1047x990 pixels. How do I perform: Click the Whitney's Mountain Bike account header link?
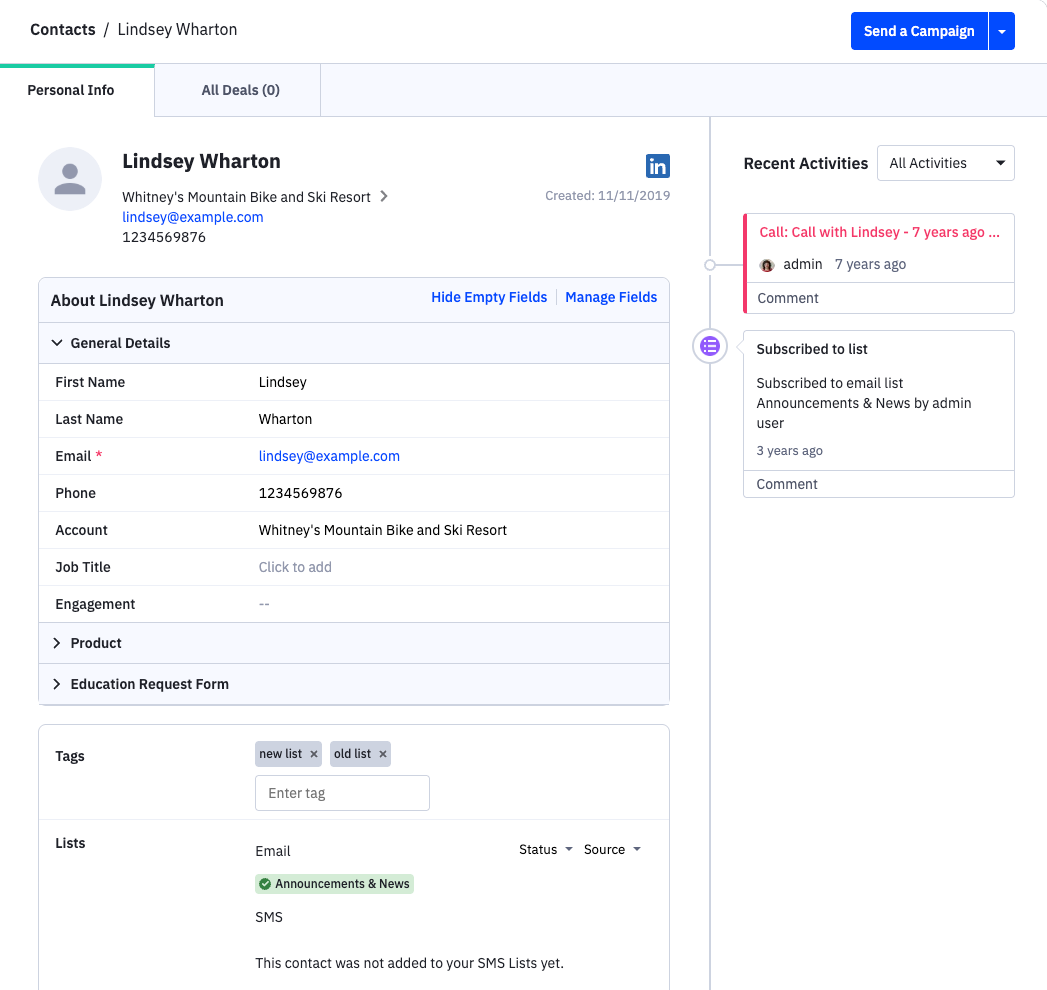[x=246, y=197]
